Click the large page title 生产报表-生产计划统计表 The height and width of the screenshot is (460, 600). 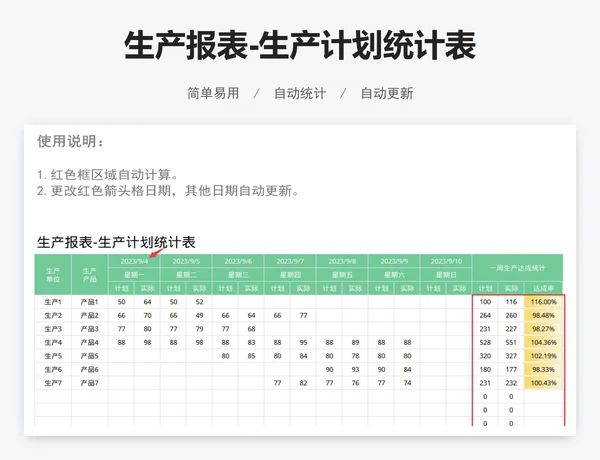(300, 45)
